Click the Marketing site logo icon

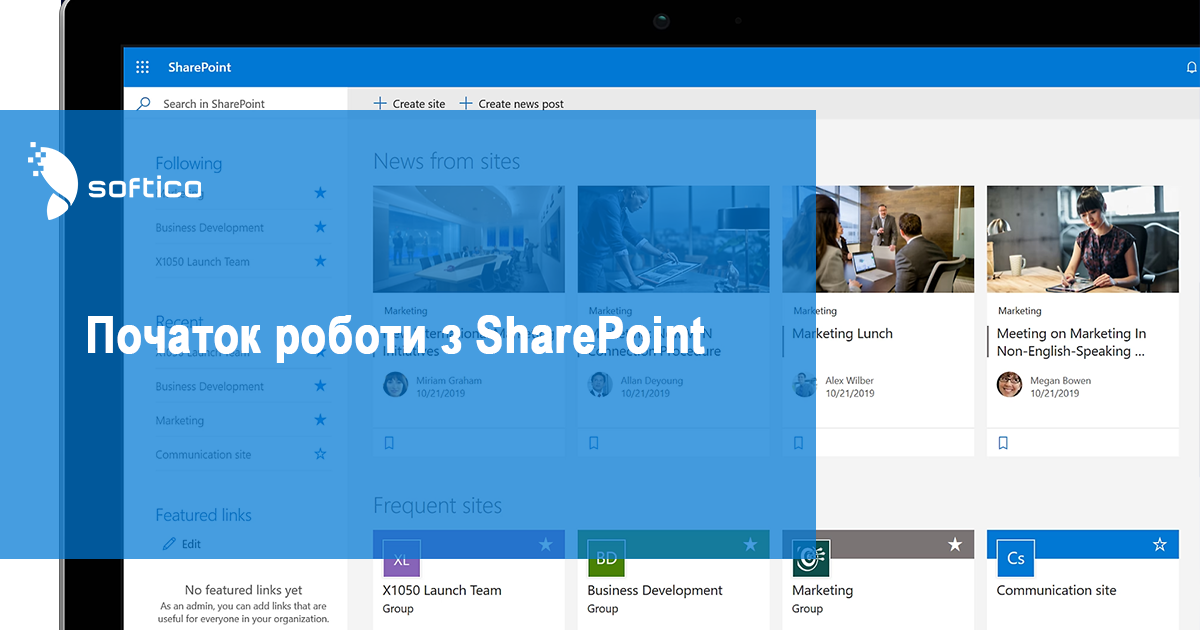click(x=810, y=558)
